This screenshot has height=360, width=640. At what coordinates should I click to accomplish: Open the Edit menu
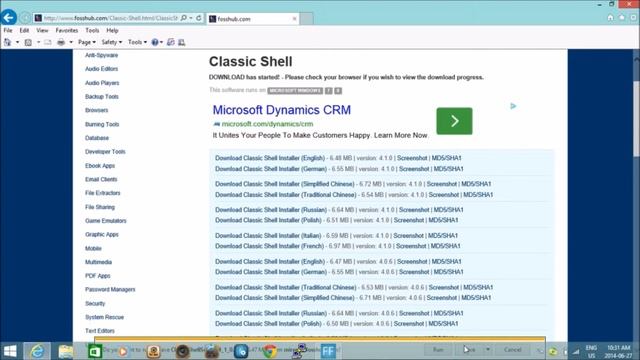tap(24, 31)
